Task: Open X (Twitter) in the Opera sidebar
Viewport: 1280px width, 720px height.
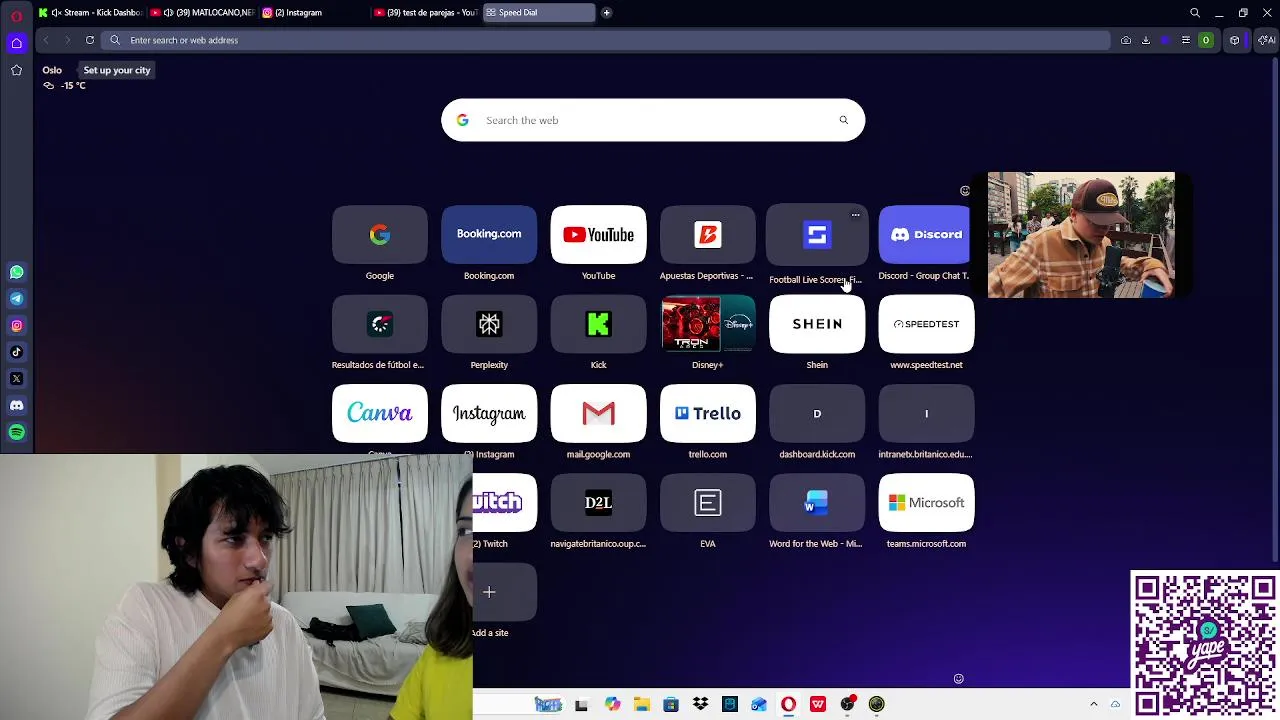Action: pyautogui.click(x=16, y=379)
